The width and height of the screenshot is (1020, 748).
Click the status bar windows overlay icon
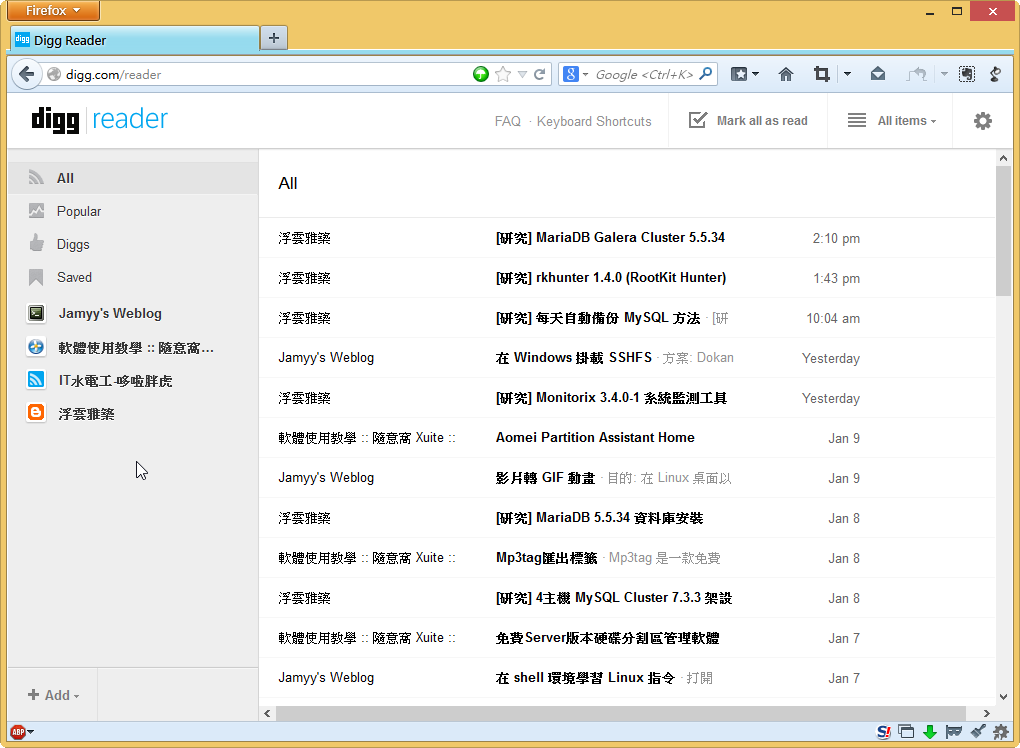click(x=906, y=732)
